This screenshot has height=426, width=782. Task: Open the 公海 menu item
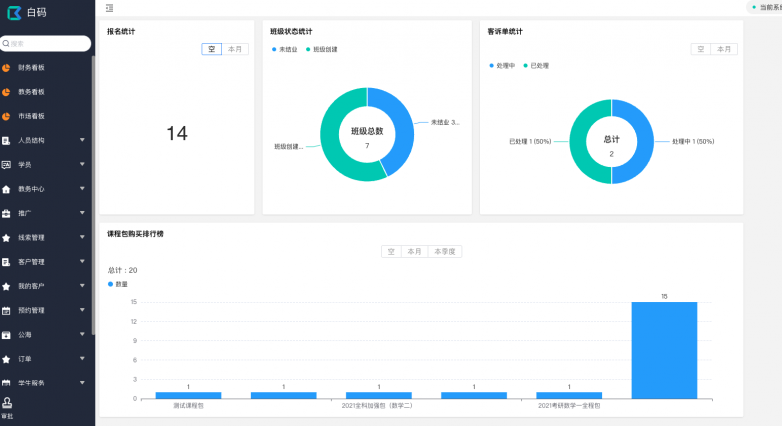coord(25,335)
